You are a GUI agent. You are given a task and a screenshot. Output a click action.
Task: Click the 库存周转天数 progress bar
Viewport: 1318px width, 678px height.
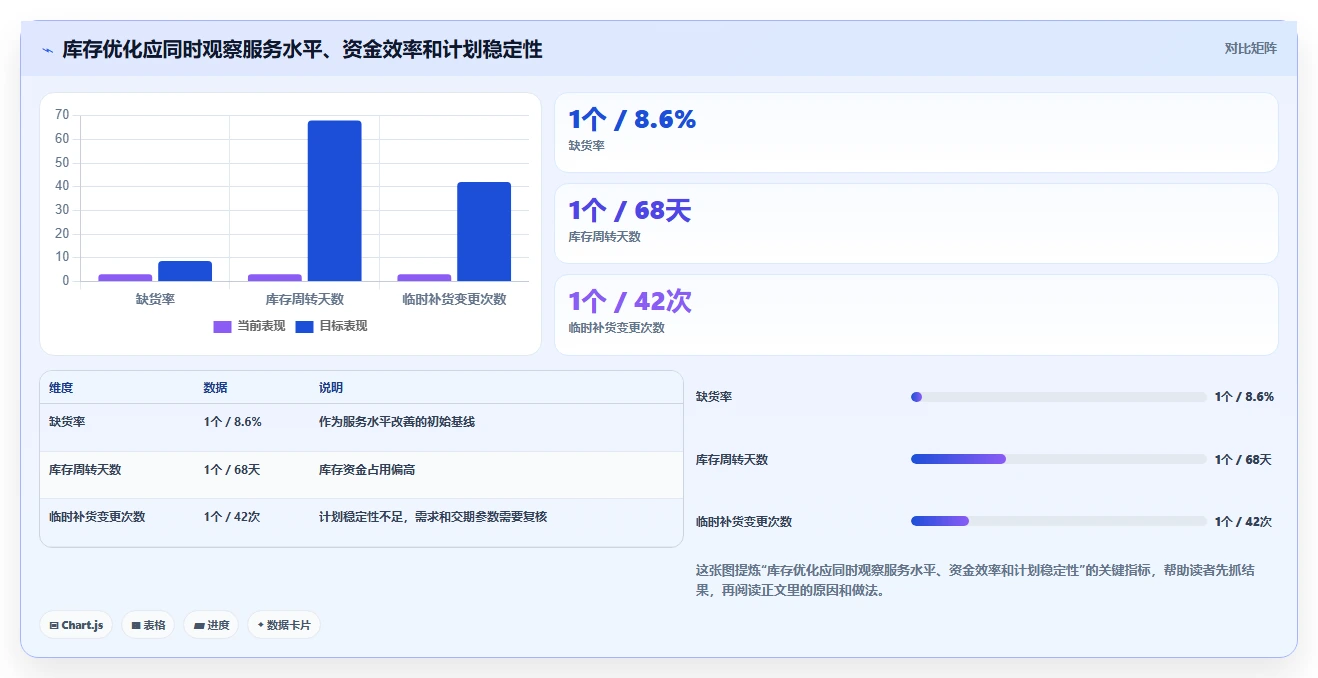(x=1059, y=459)
